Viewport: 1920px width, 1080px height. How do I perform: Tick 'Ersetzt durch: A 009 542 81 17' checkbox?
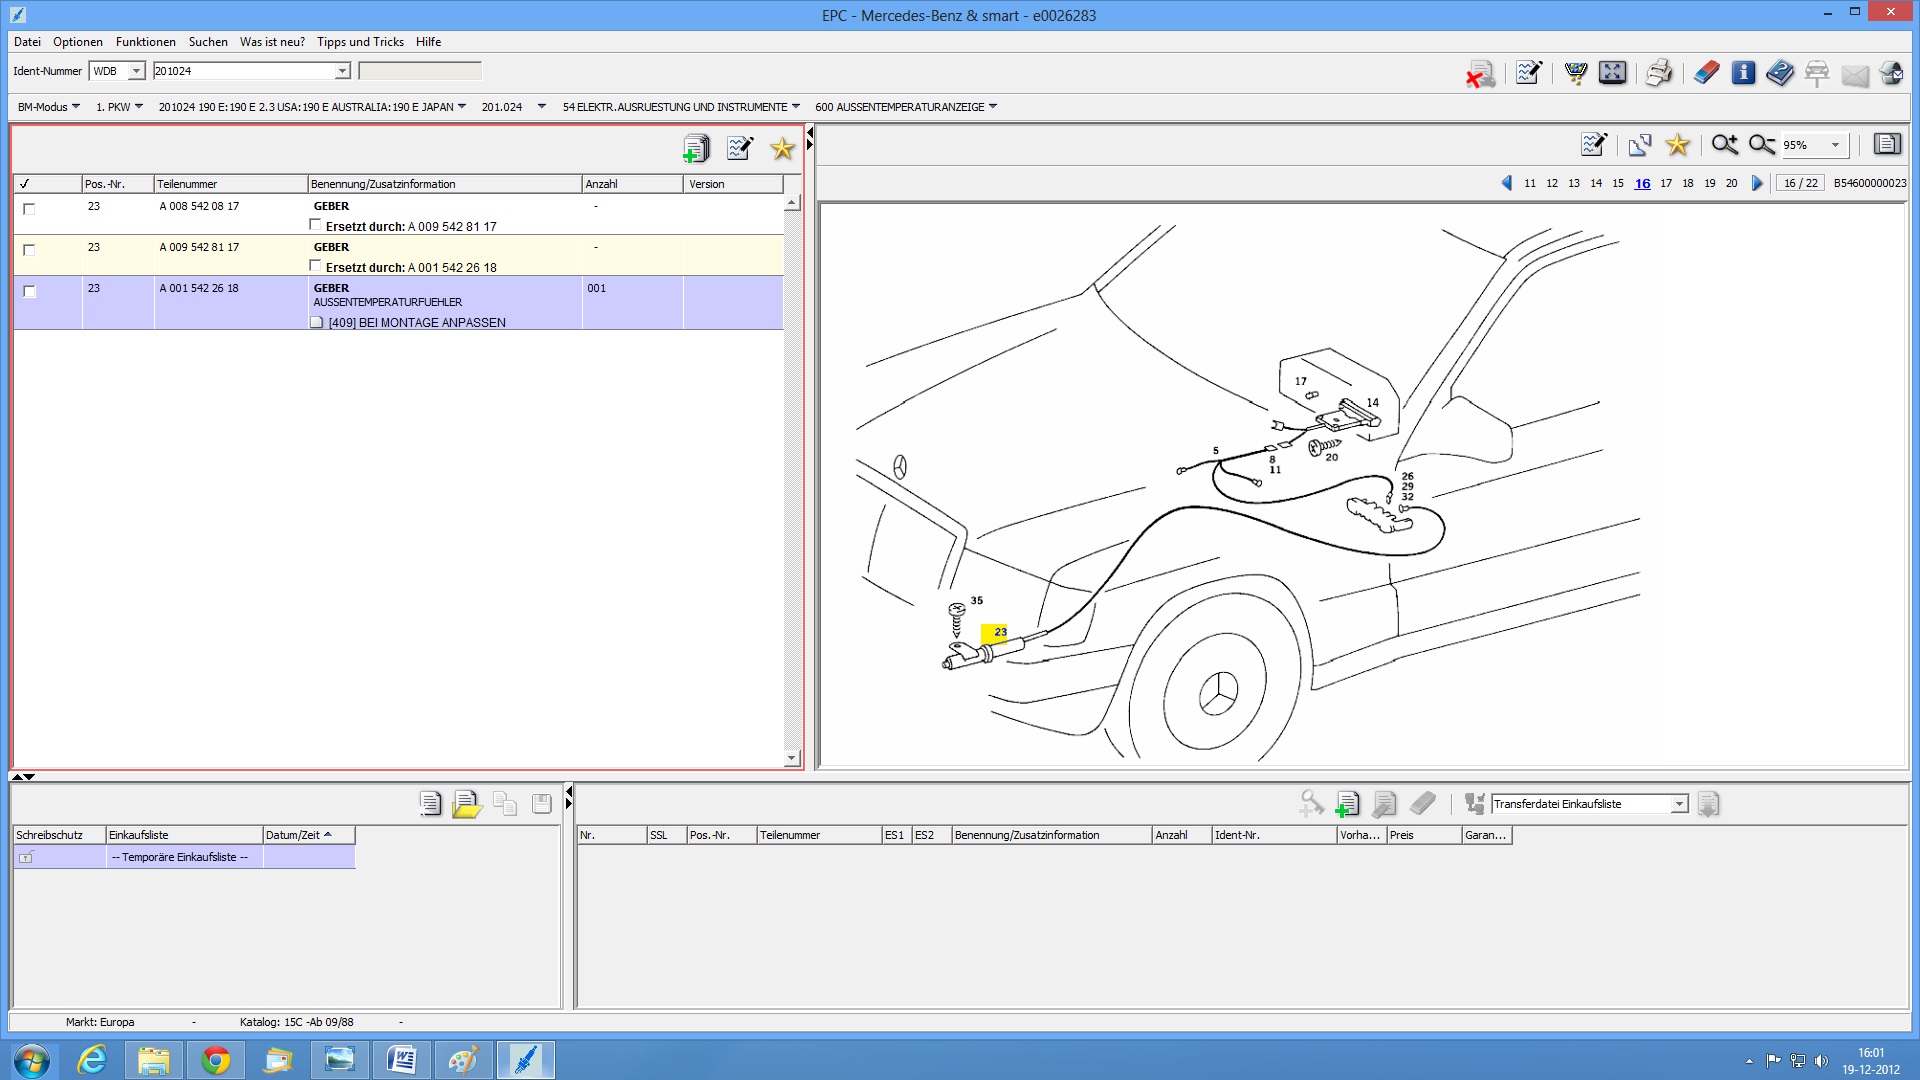click(x=316, y=225)
